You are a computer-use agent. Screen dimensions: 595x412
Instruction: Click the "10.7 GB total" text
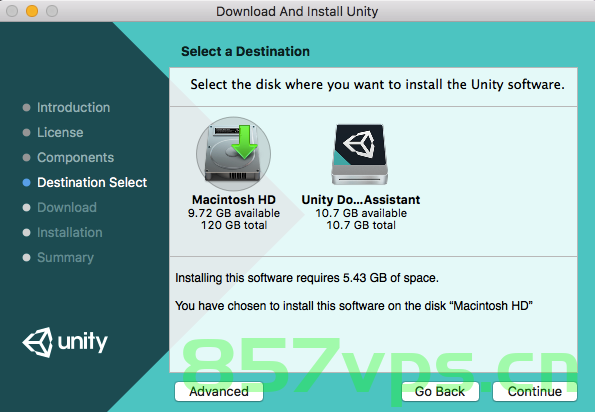click(x=361, y=225)
